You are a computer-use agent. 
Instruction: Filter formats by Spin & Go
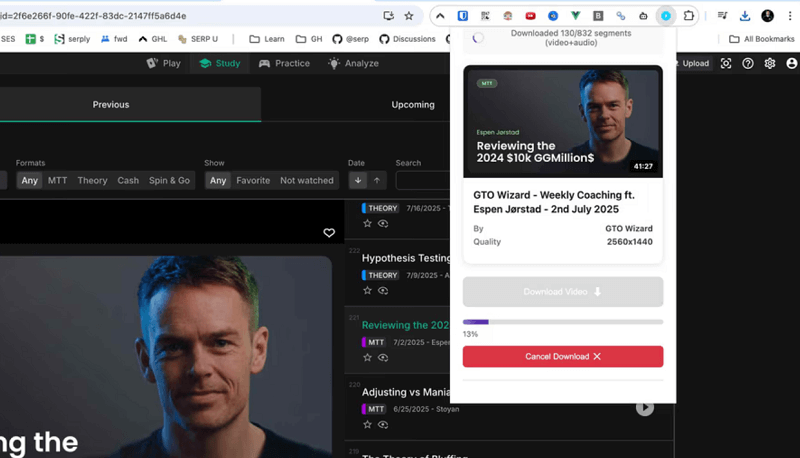[169, 181]
